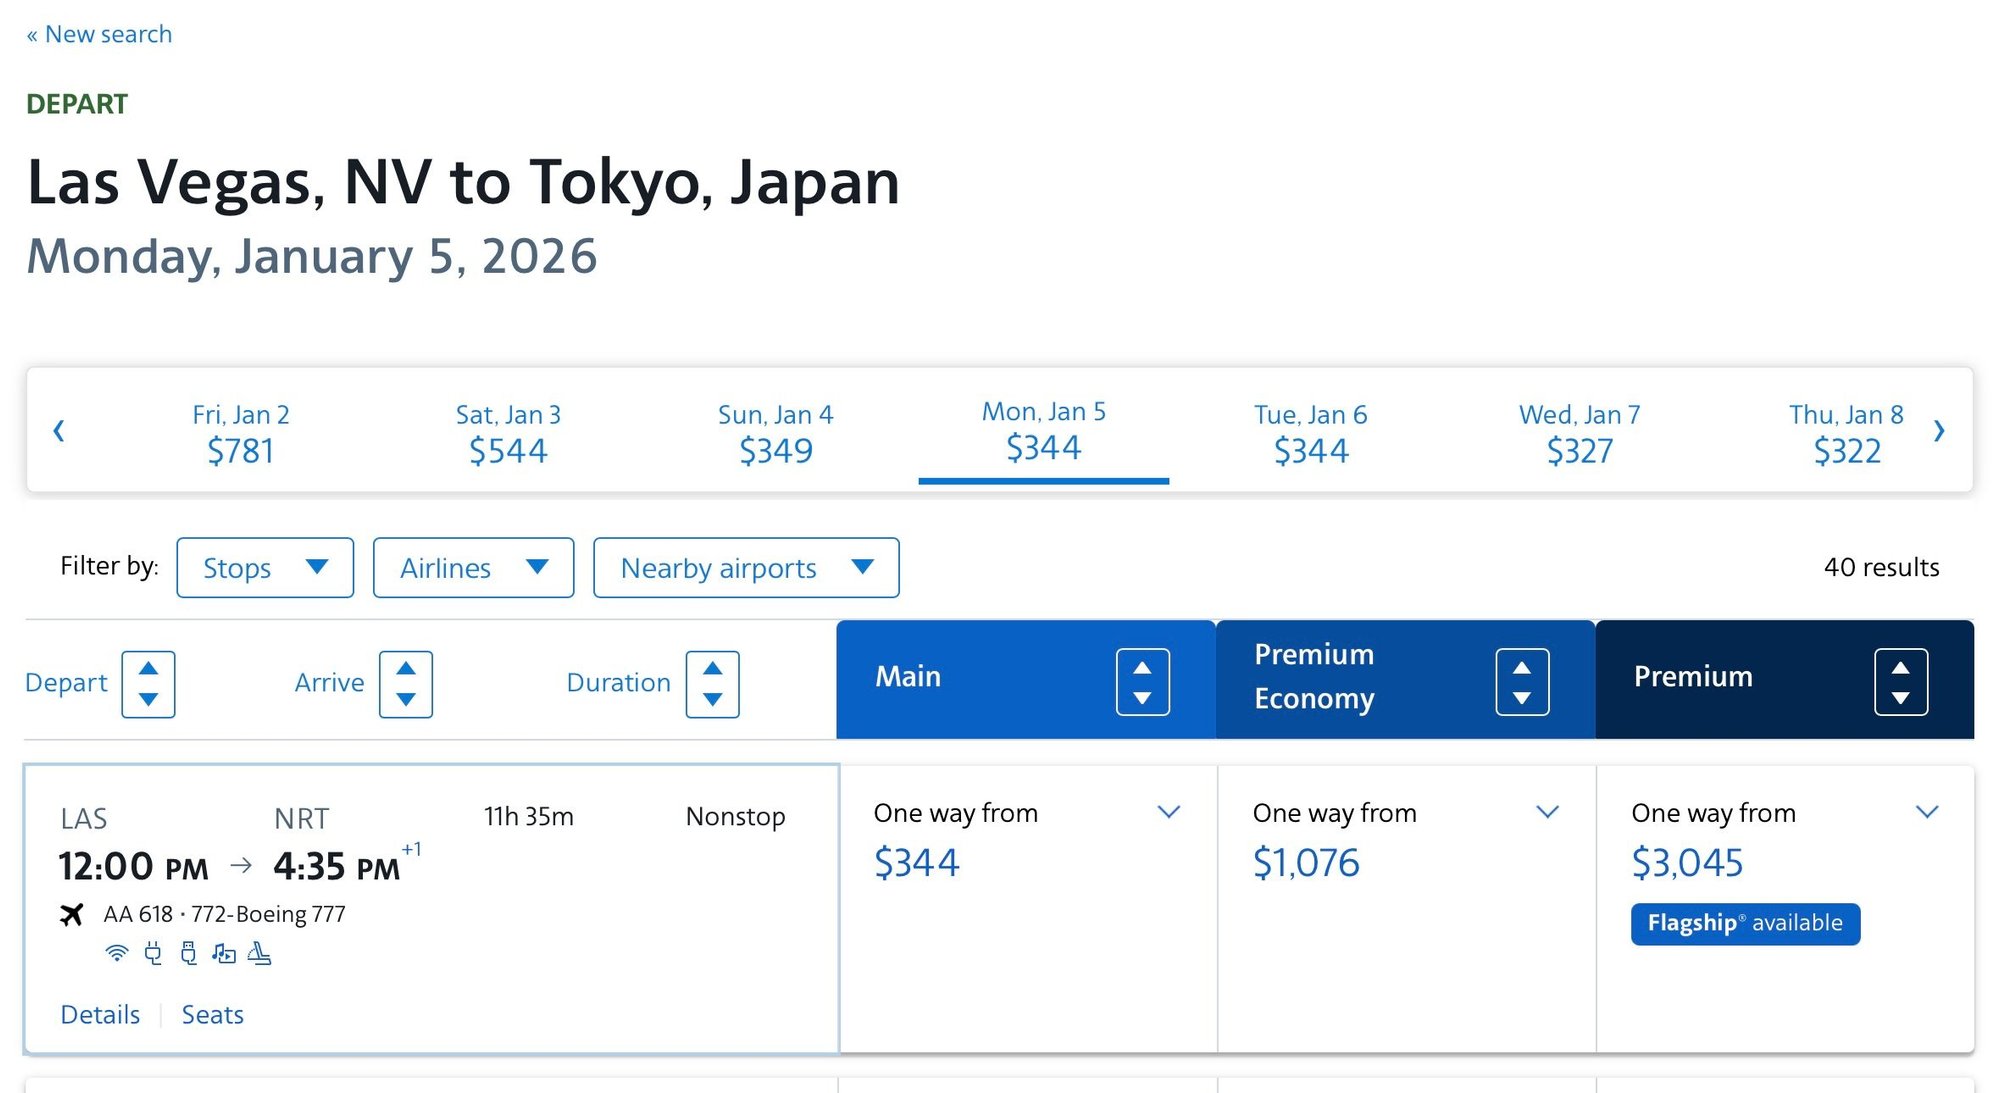Go to previous dates with left arrow

pyautogui.click(x=59, y=431)
